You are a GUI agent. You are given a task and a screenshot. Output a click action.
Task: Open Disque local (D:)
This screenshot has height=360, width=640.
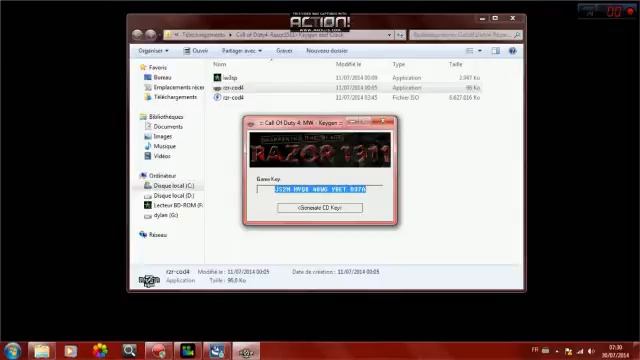[x=173, y=196]
